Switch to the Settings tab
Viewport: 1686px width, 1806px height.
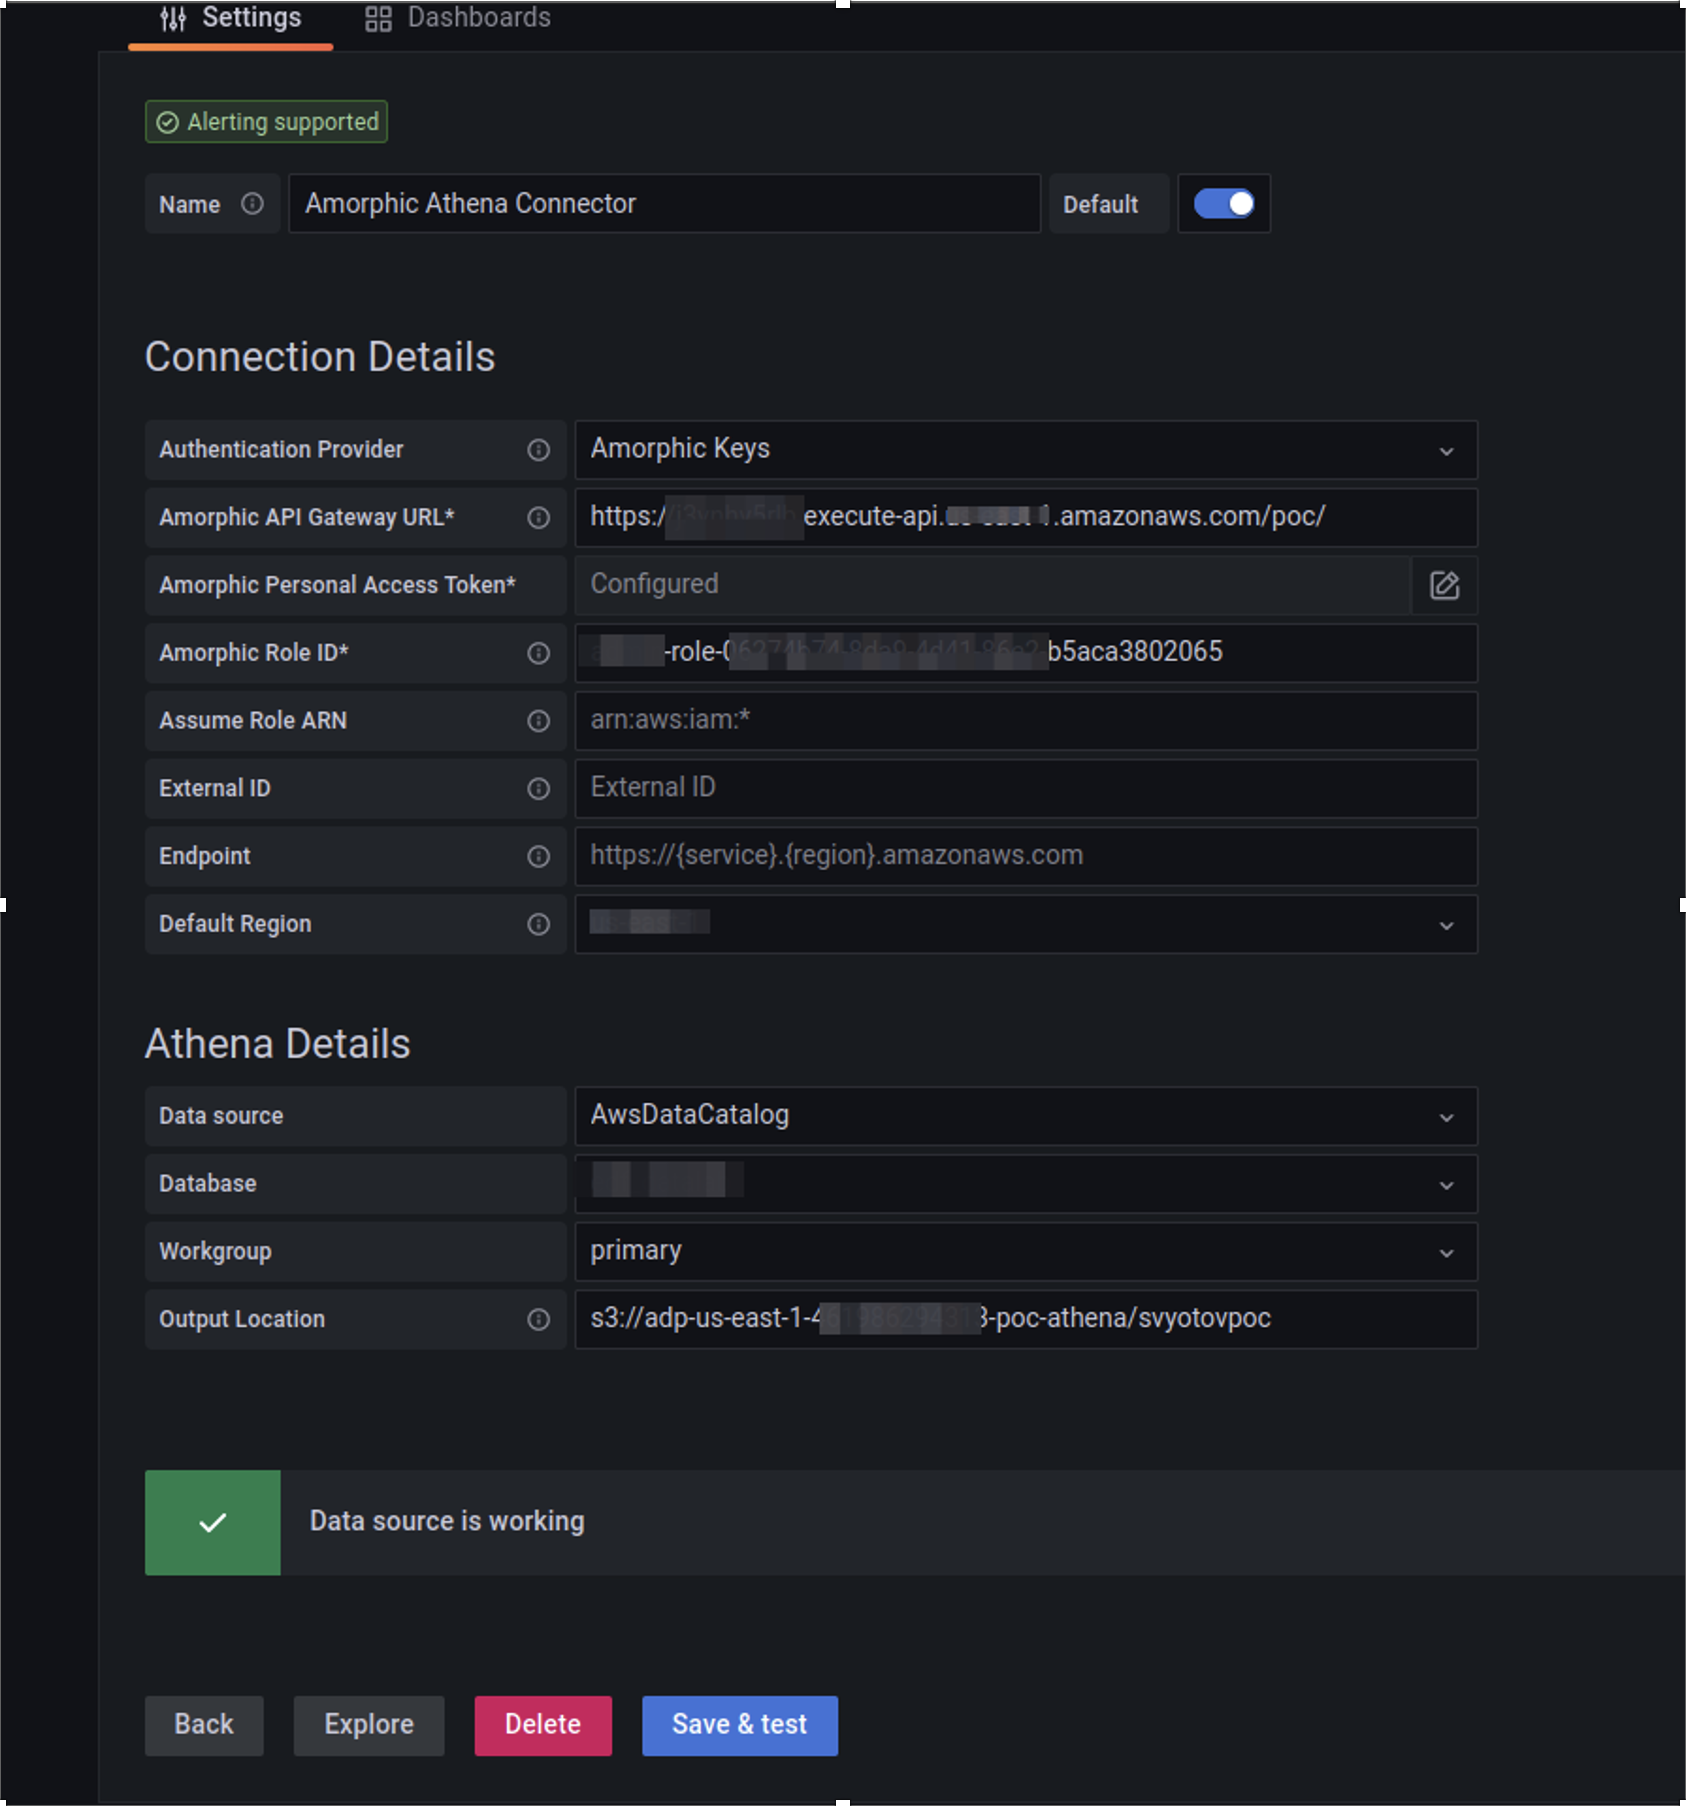(231, 18)
